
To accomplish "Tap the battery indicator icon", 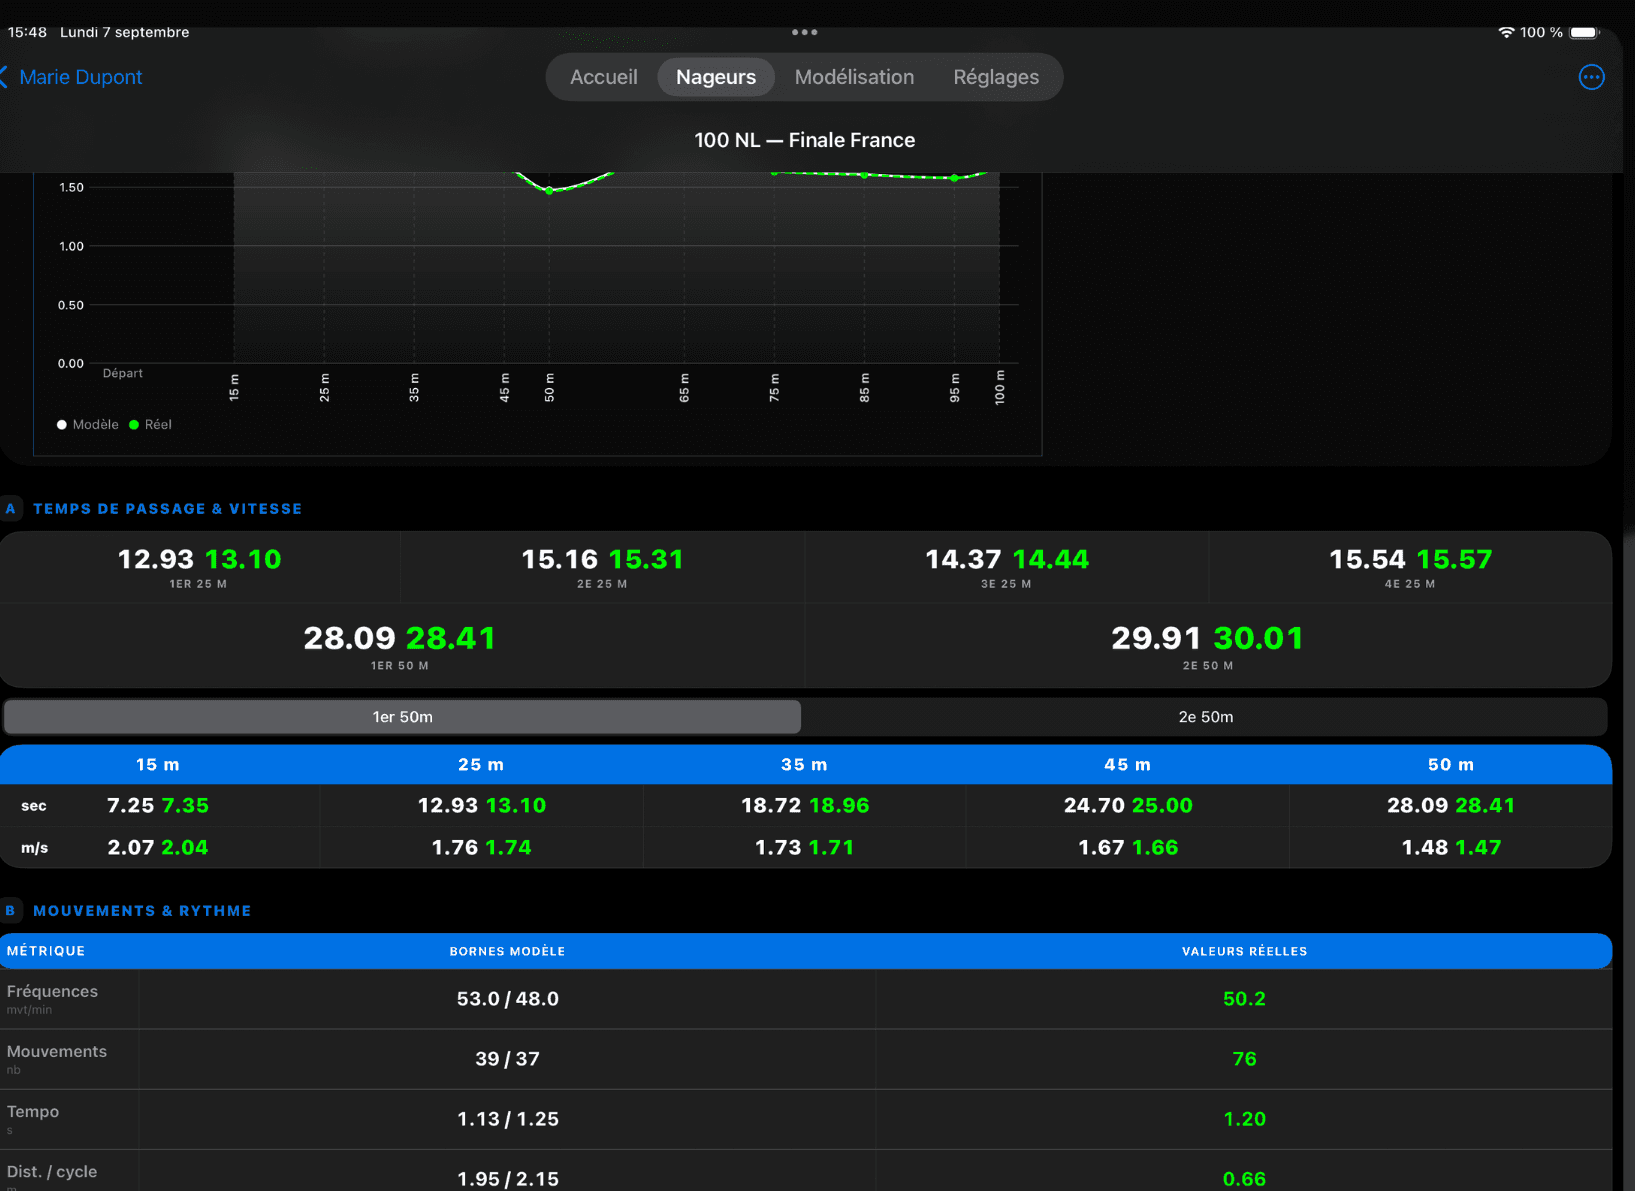I will pos(1585,32).
